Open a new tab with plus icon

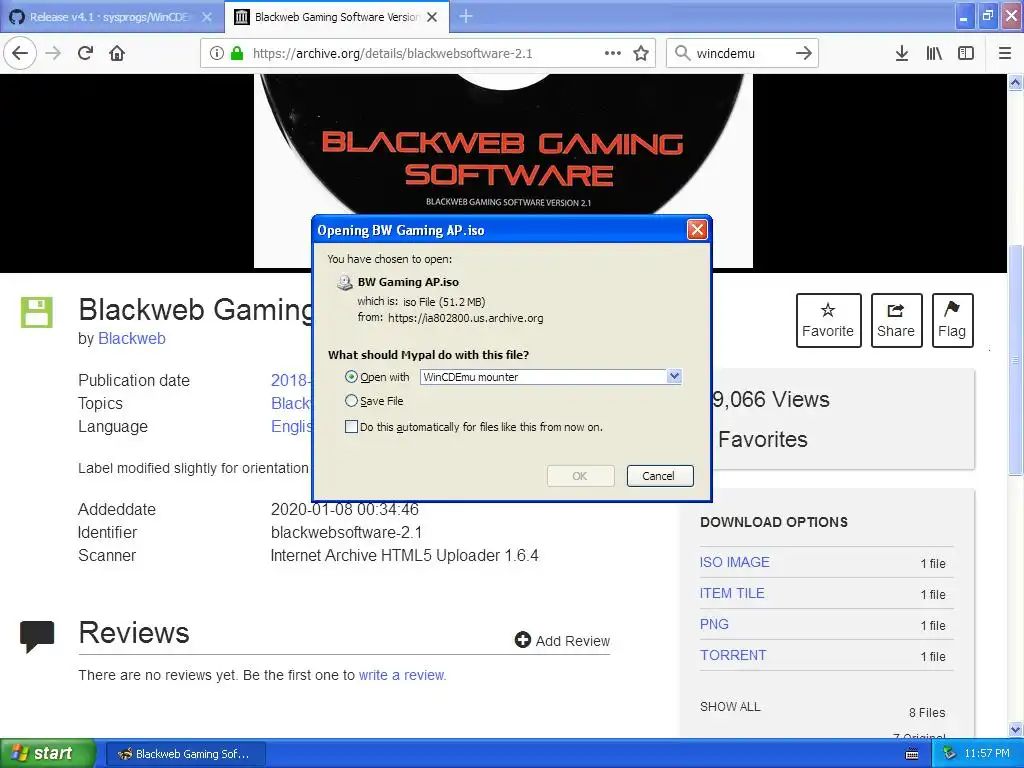(466, 16)
